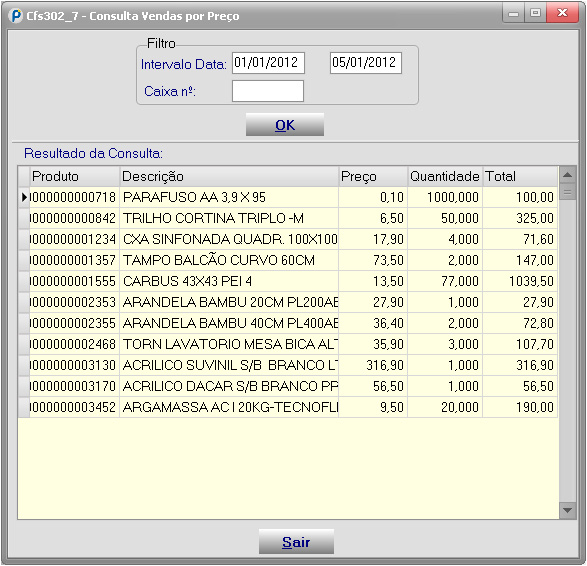Click the OK button
The image size is (587, 566).
[x=285, y=125]
